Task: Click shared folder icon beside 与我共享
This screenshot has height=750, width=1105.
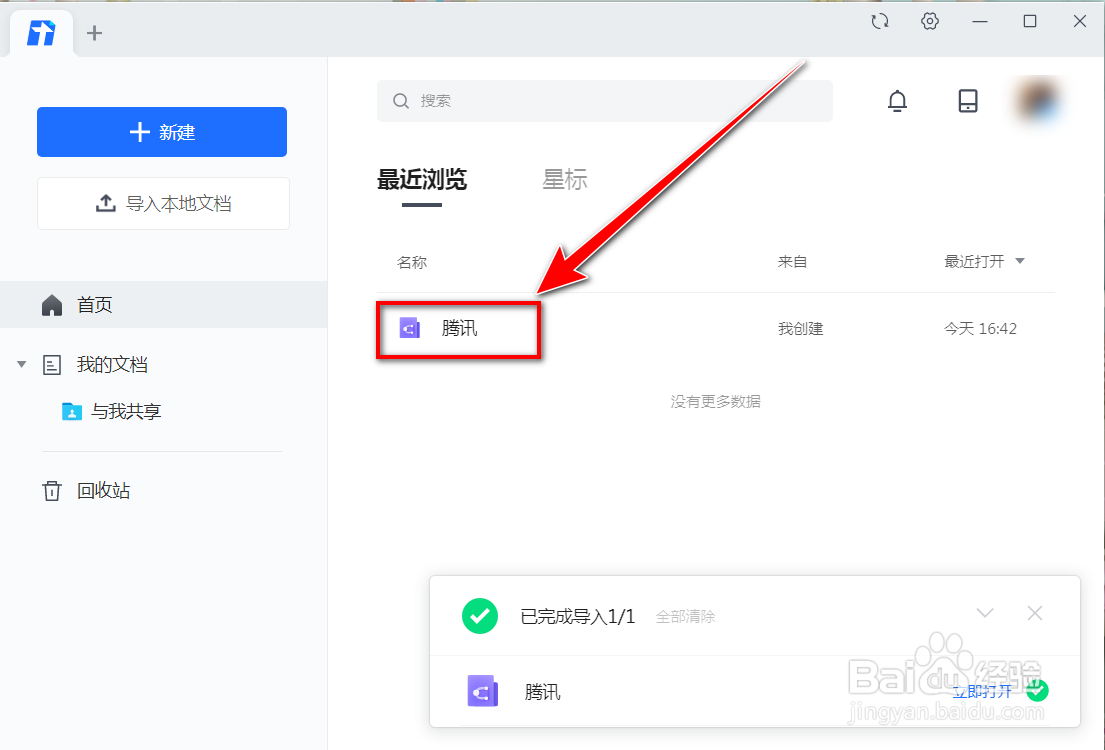Action: pos(72,411)
